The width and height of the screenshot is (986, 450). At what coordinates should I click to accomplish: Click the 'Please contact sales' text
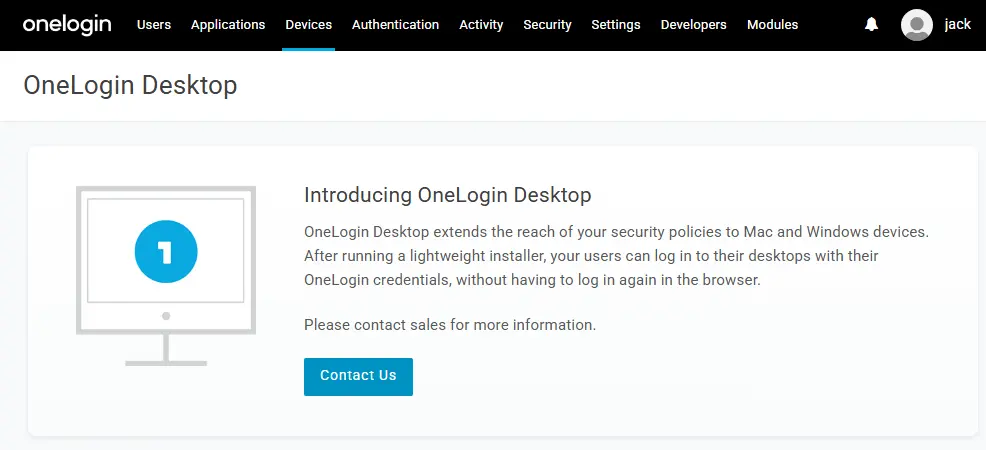point(450,325)
